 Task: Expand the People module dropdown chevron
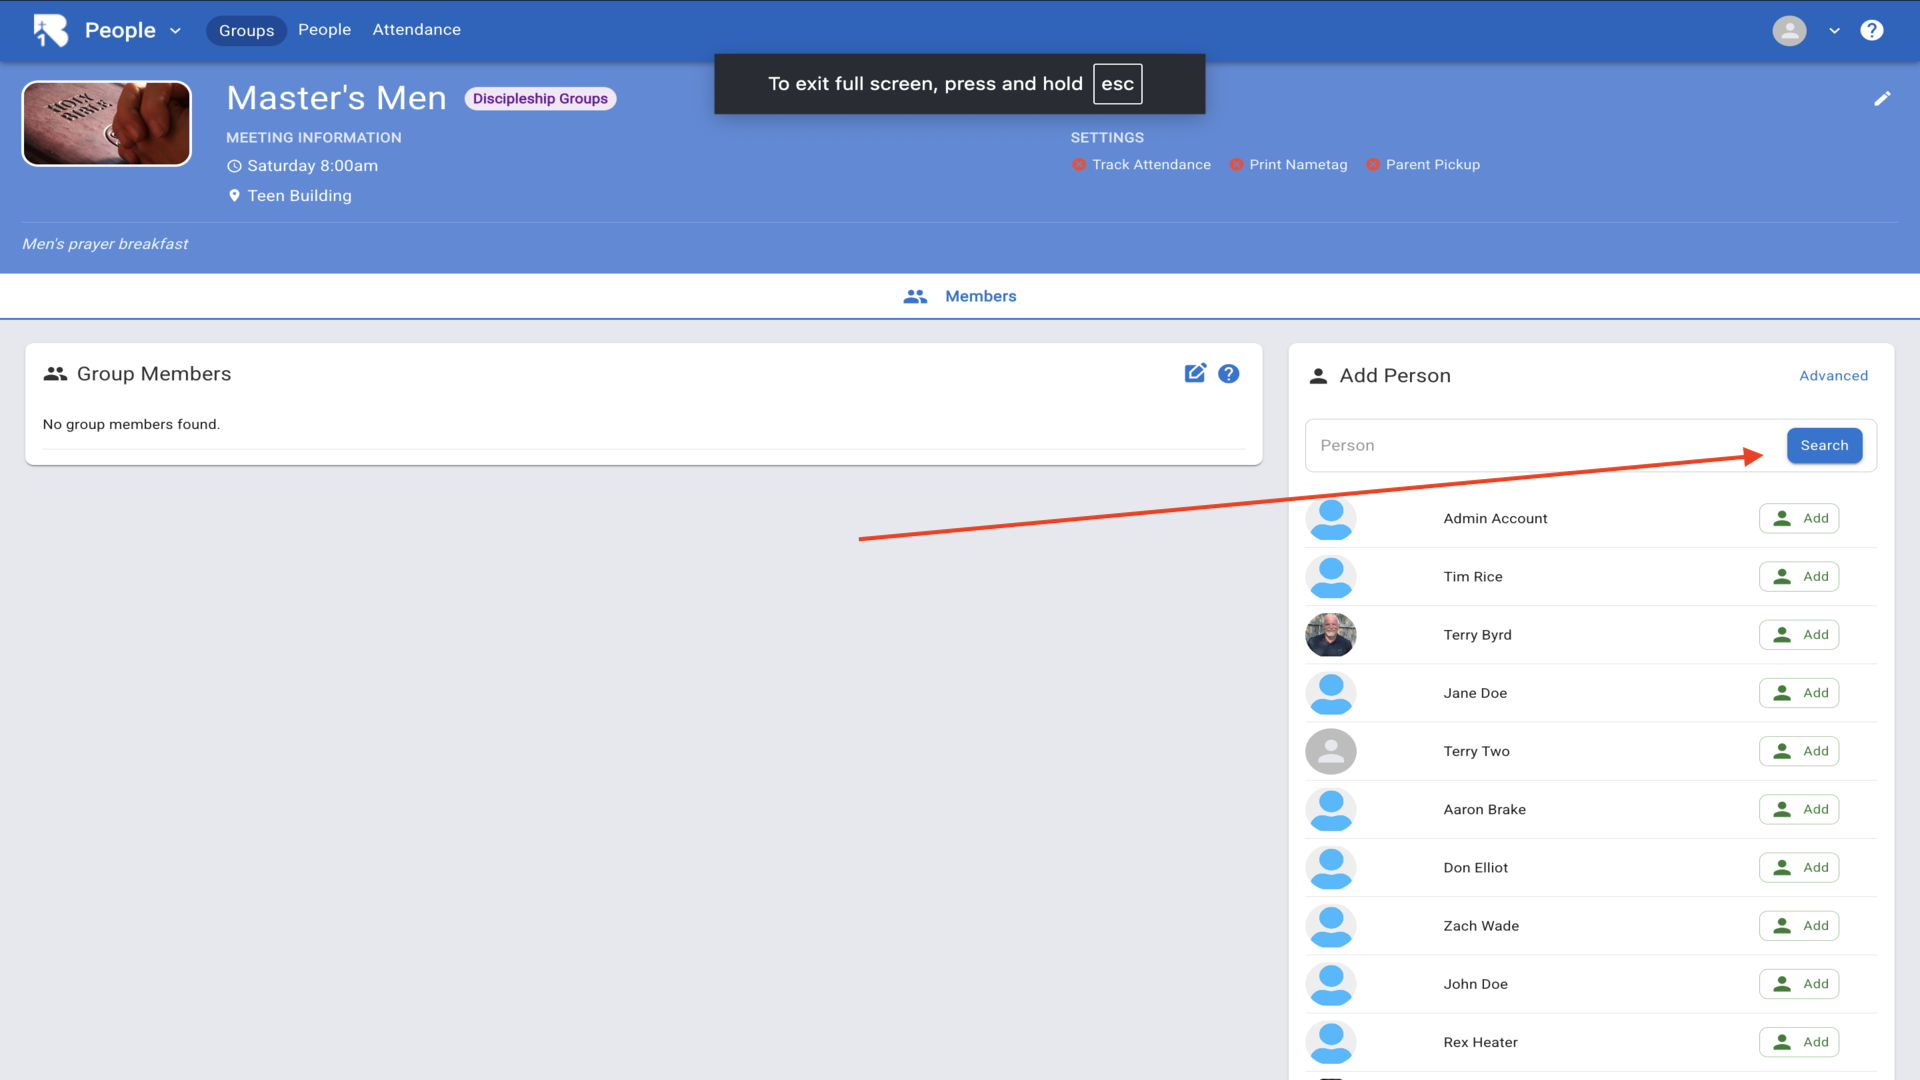point(176,31)
